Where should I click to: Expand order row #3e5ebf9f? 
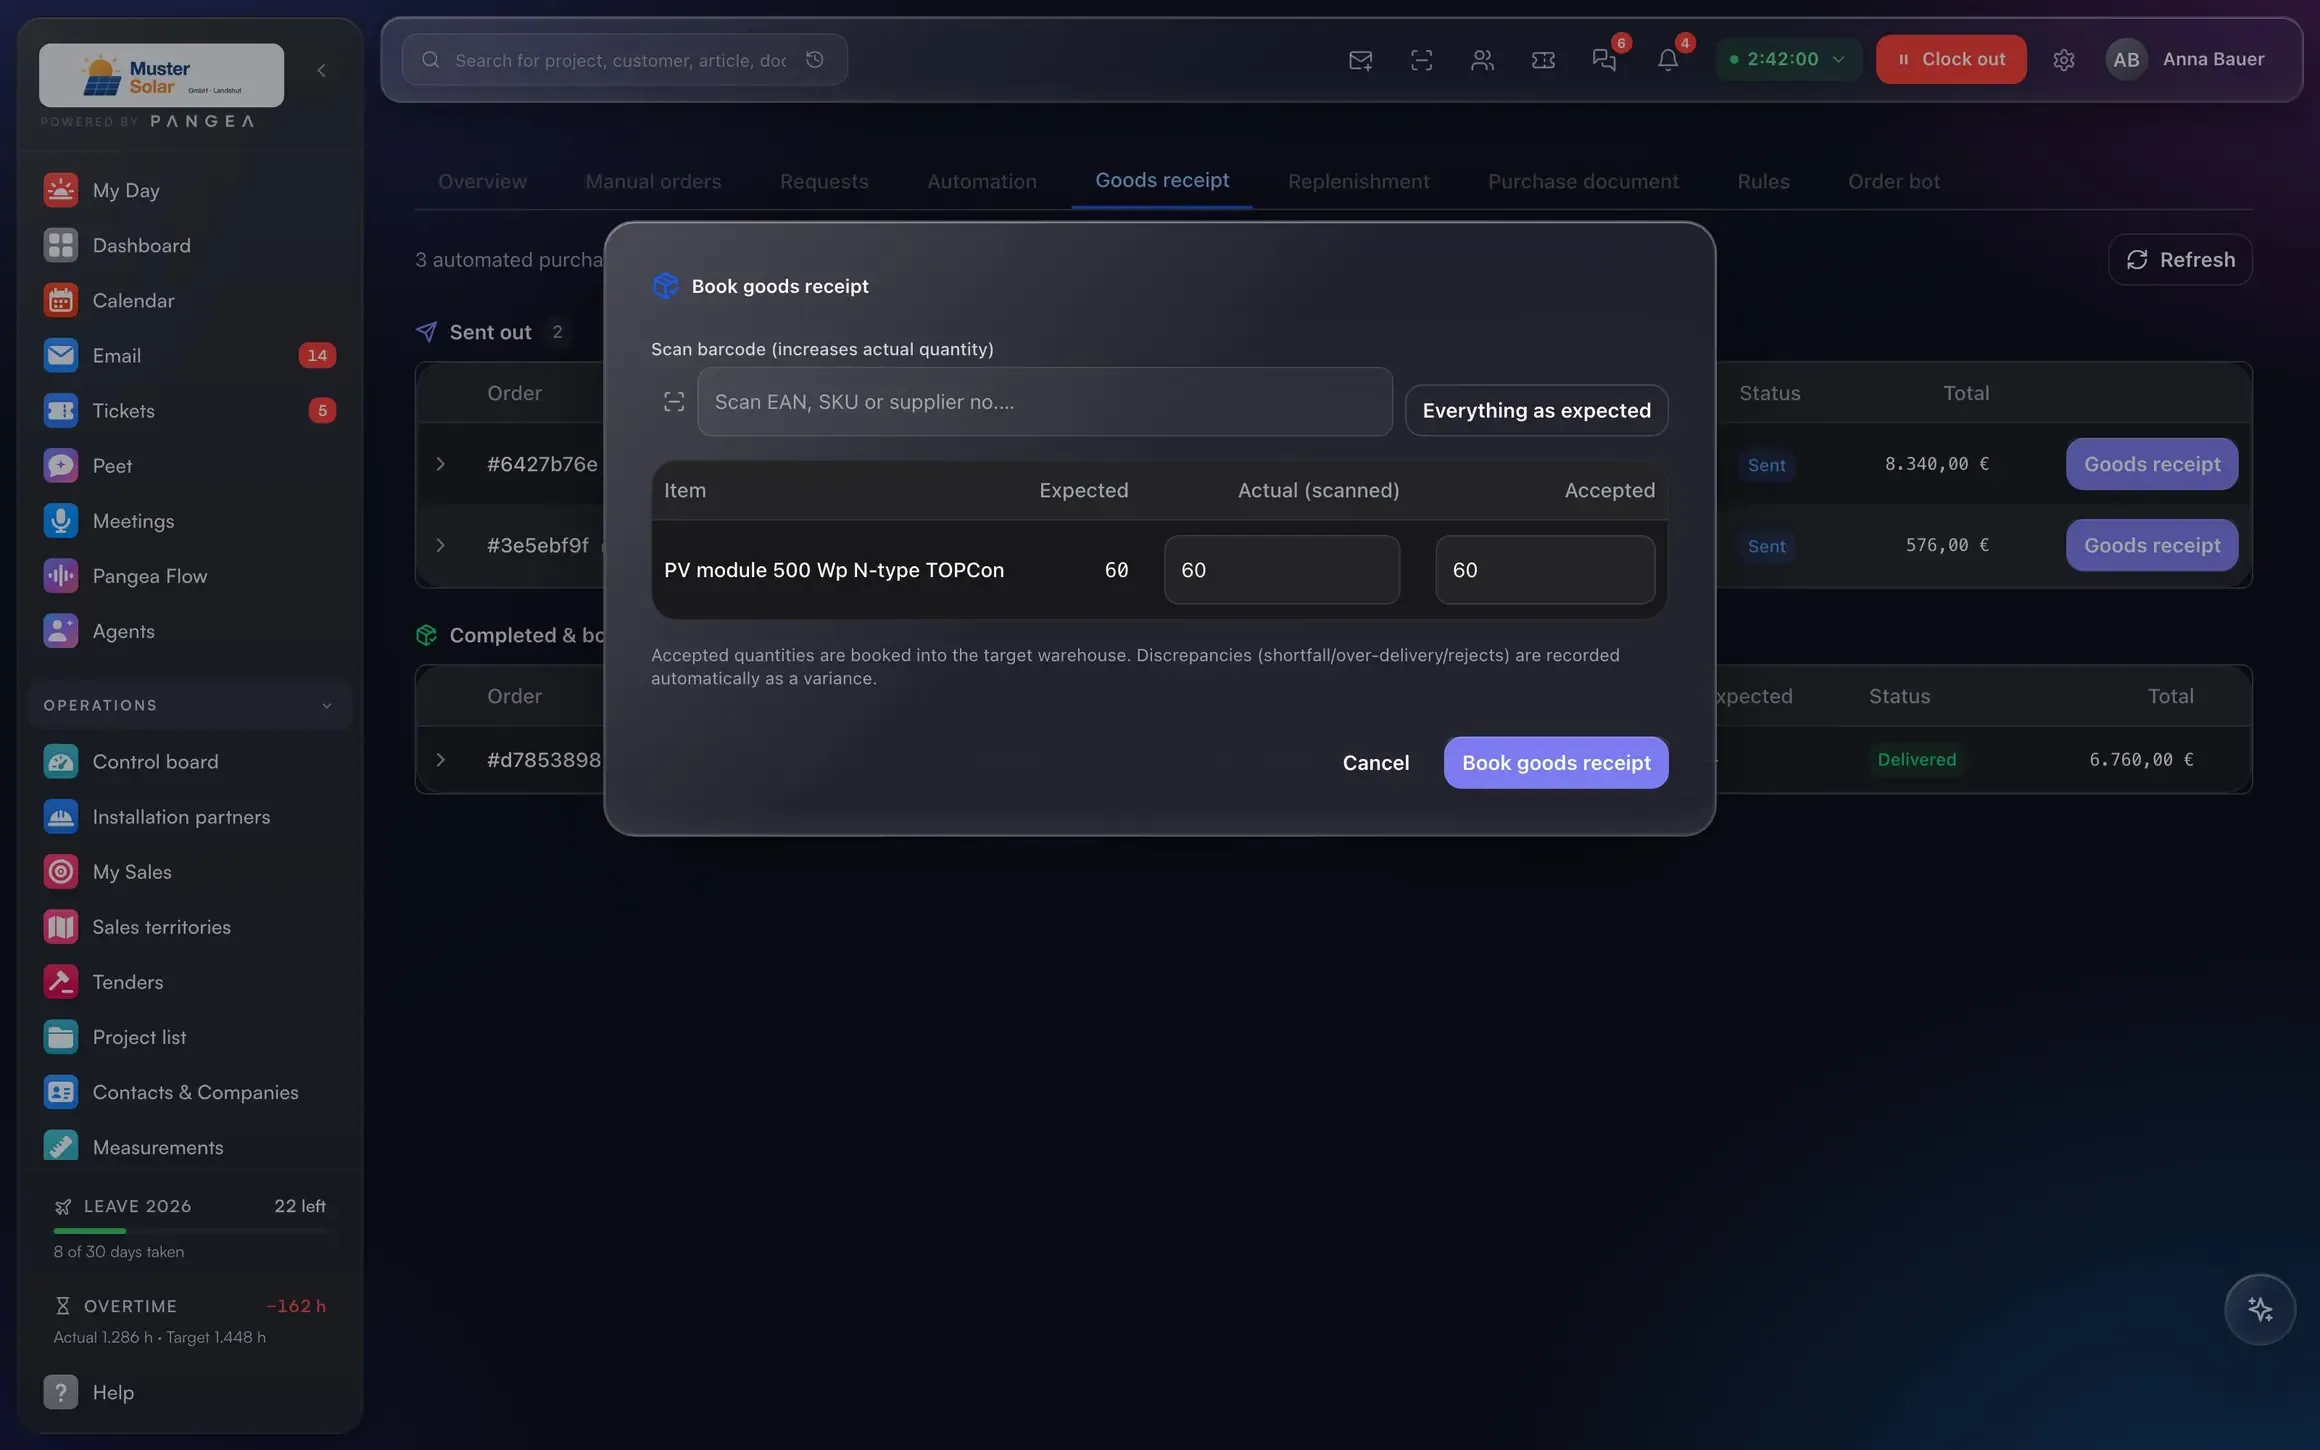440,545
